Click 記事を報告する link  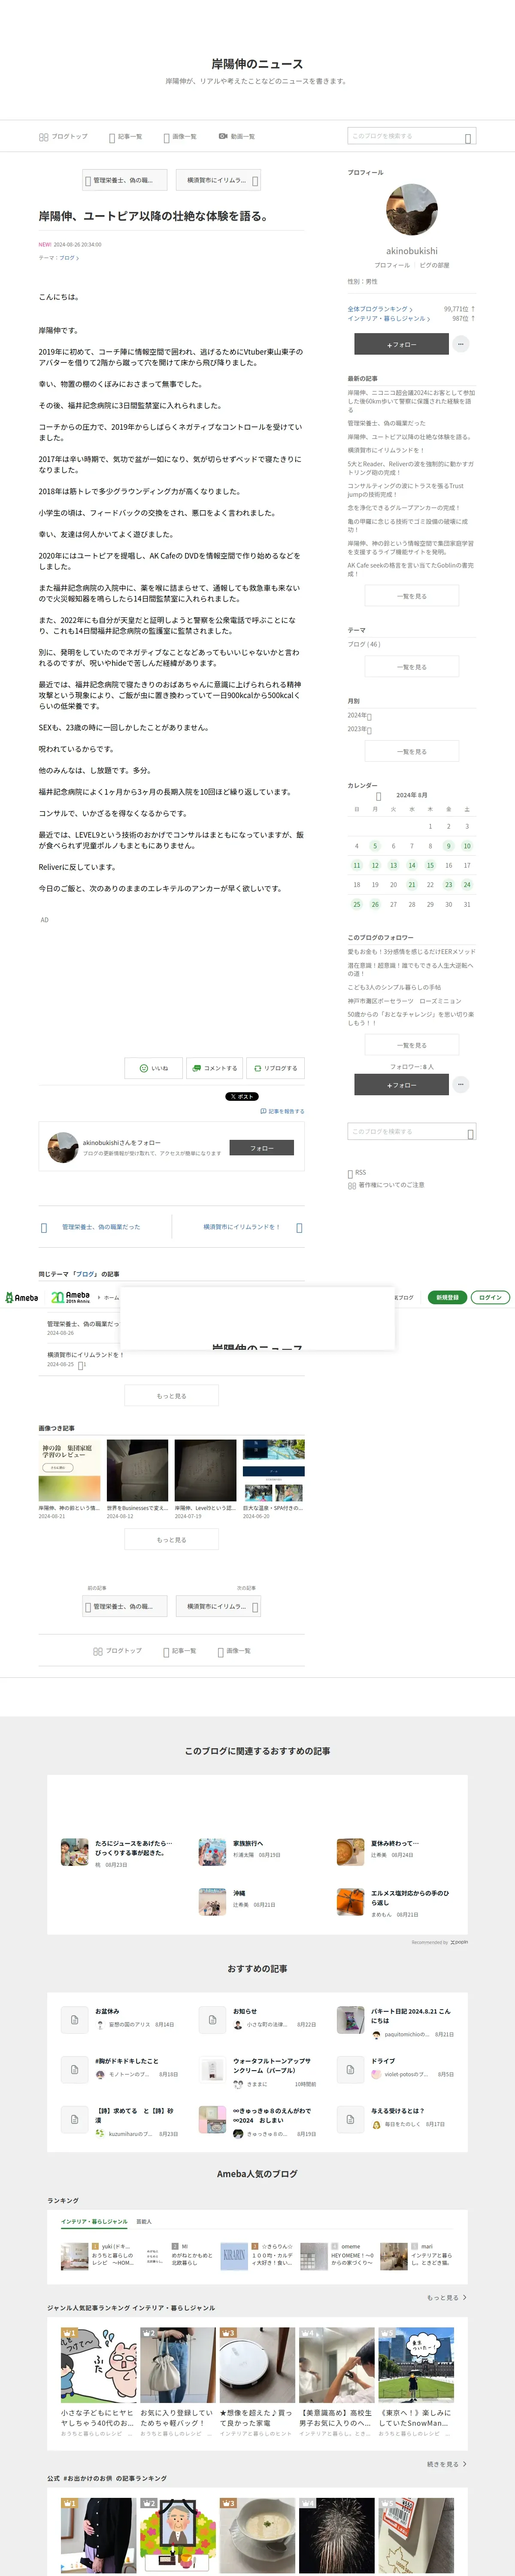click(282, 1111)
